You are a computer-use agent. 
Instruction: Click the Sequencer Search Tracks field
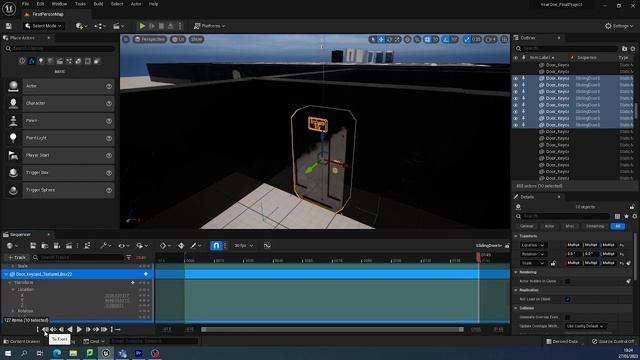coord(78,257)
